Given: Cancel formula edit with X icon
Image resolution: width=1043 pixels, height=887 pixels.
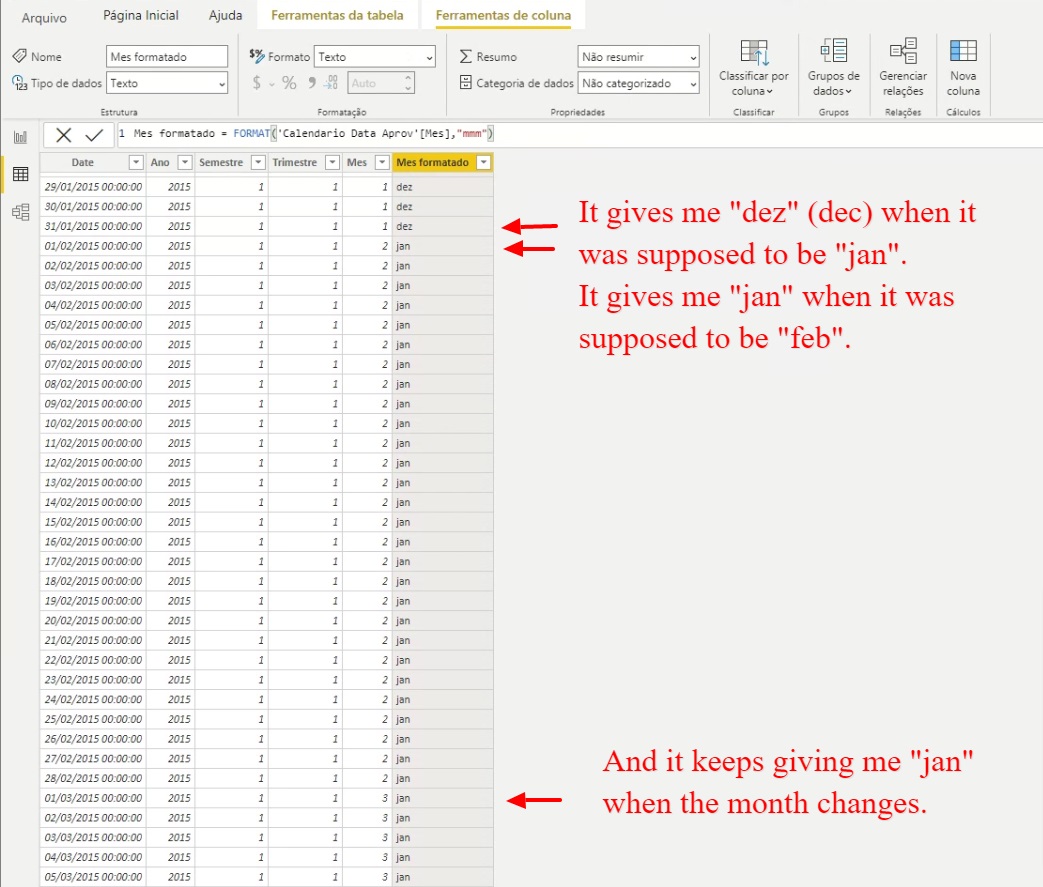Looking at the screenshot, I should click(64, 135).
